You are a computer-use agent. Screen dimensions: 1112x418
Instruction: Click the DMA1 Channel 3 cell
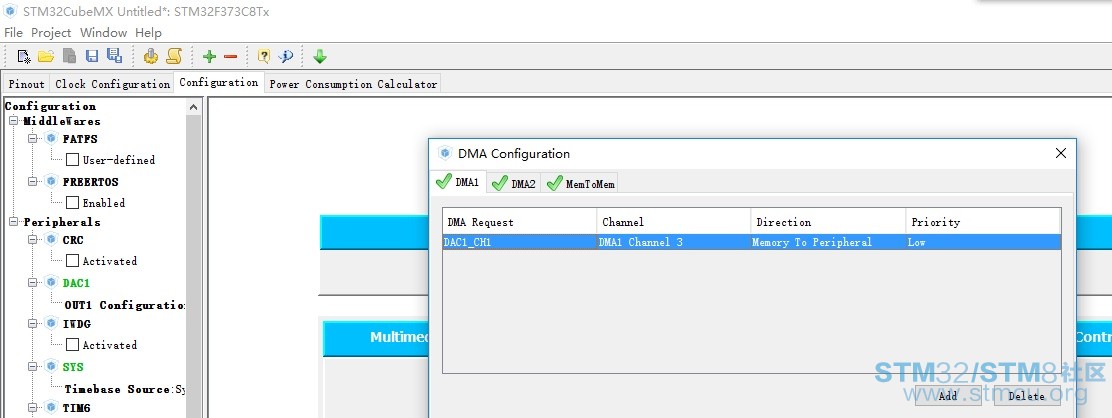point(674,242)
